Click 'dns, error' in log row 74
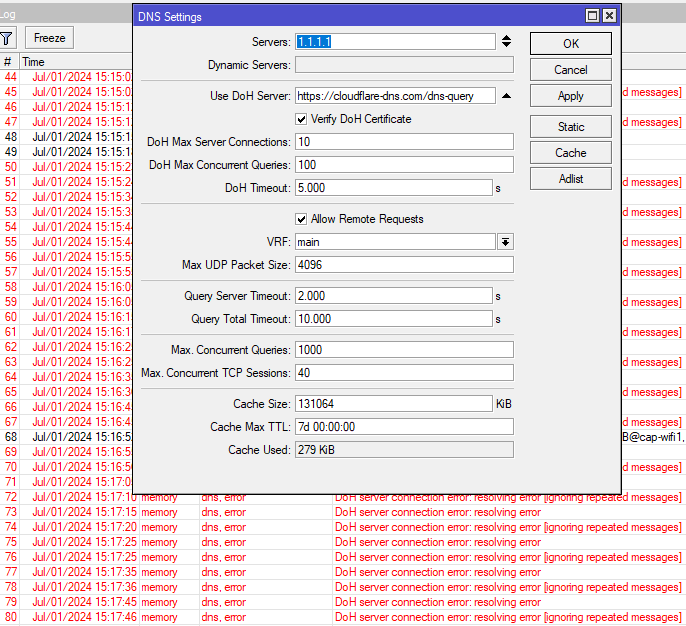 [x=224, y=527]
